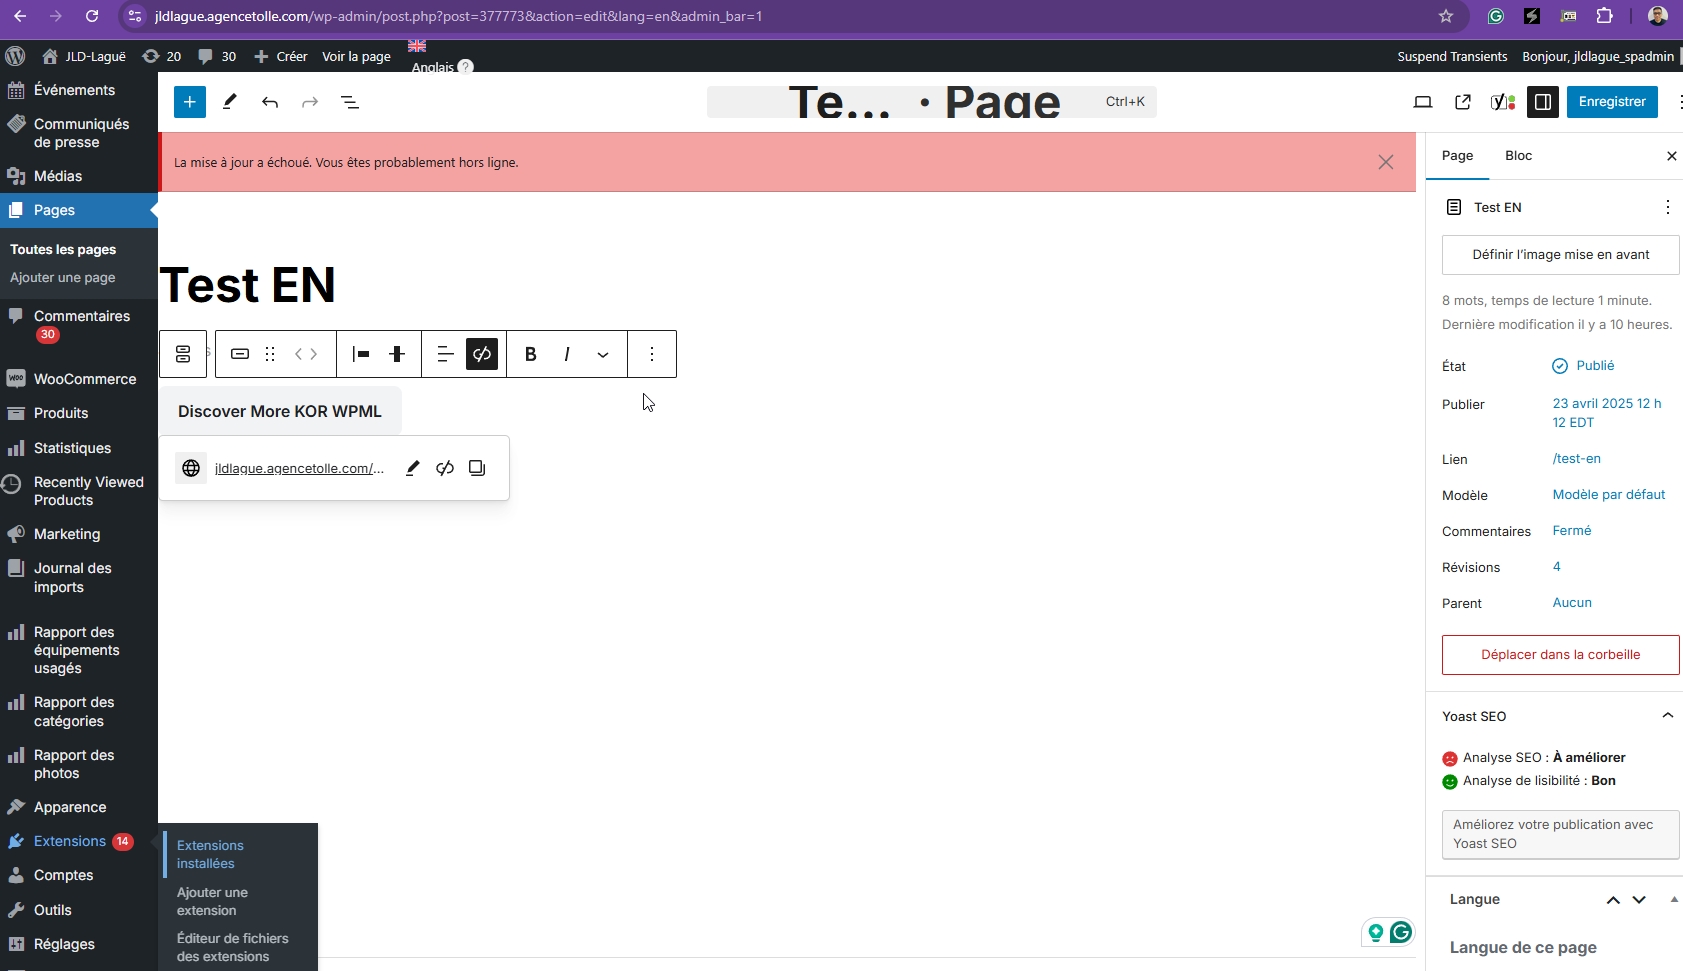The width and height of the screenshot is (1683, 971).
Task: Open the text alignment option
Action: point(445,354)
